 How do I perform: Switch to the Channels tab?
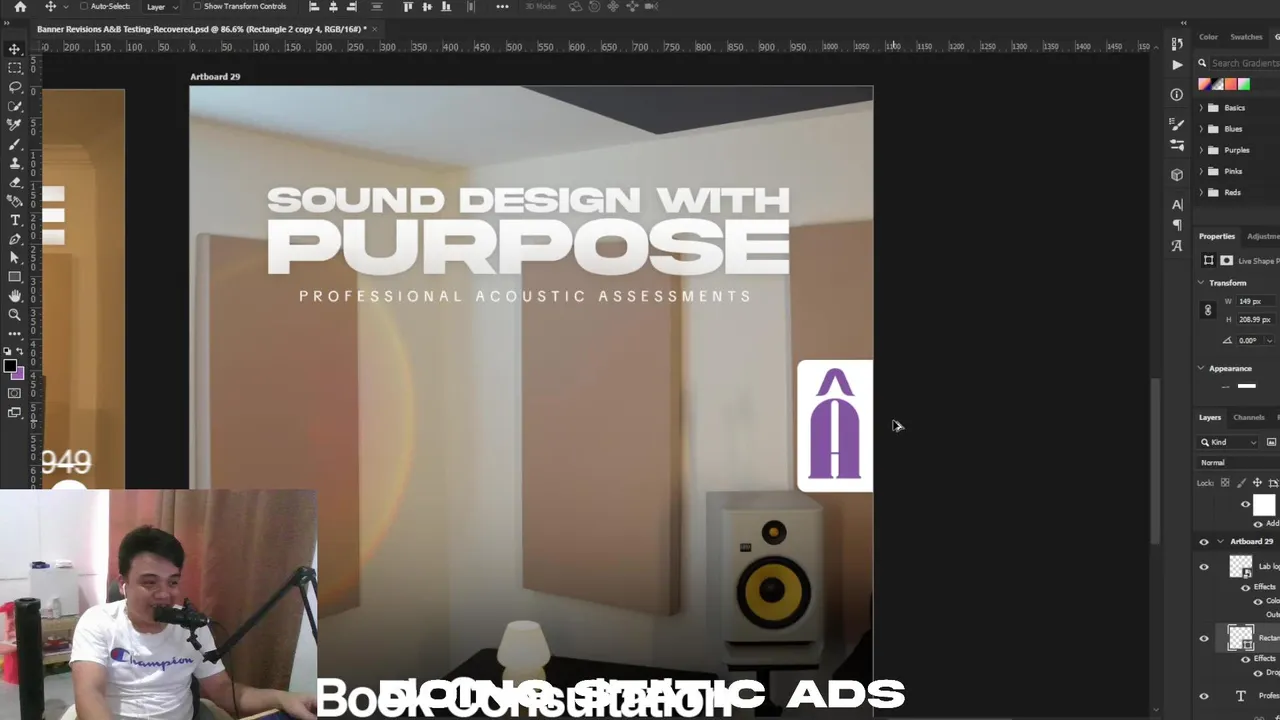tap(1249, 417)
